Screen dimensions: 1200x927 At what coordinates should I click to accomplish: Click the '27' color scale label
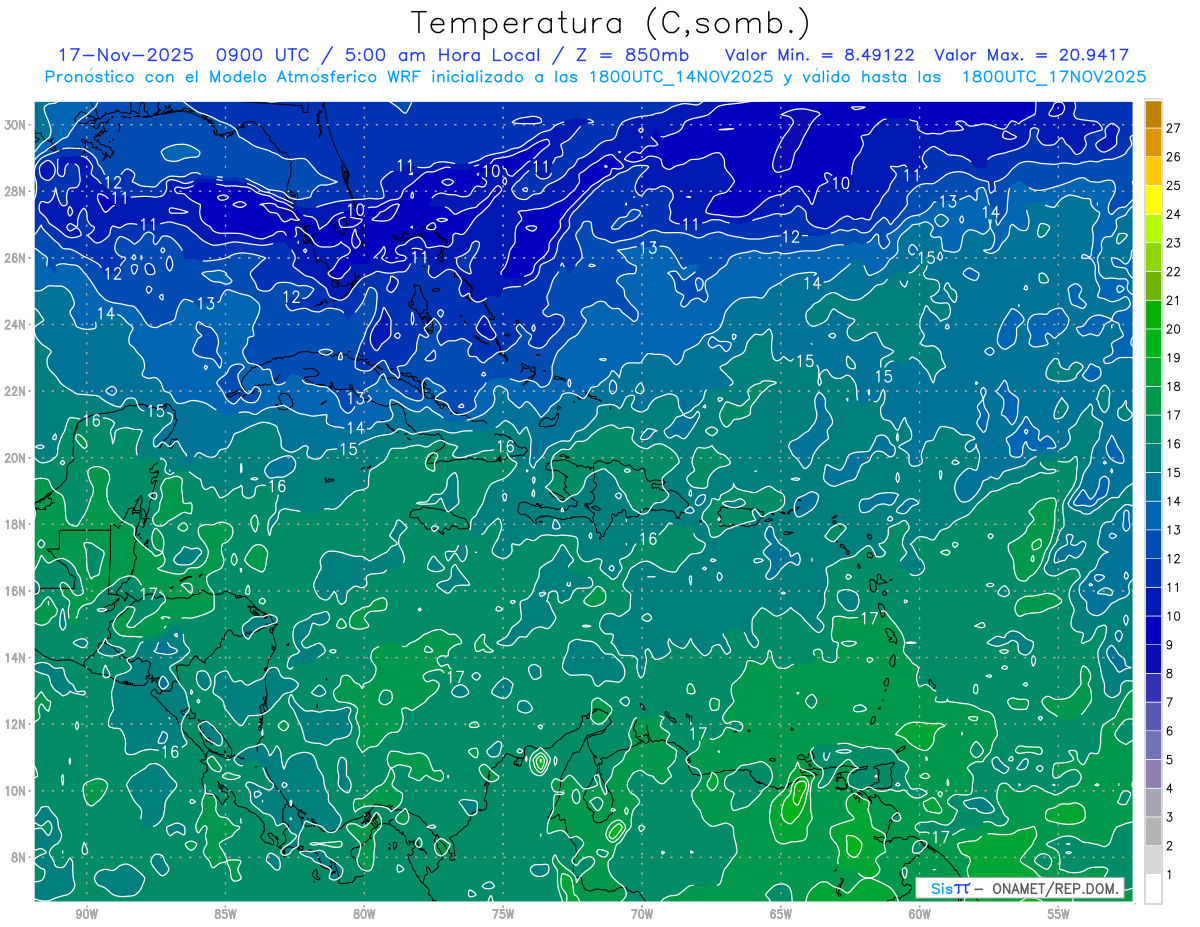click(x=1174, y=128)
